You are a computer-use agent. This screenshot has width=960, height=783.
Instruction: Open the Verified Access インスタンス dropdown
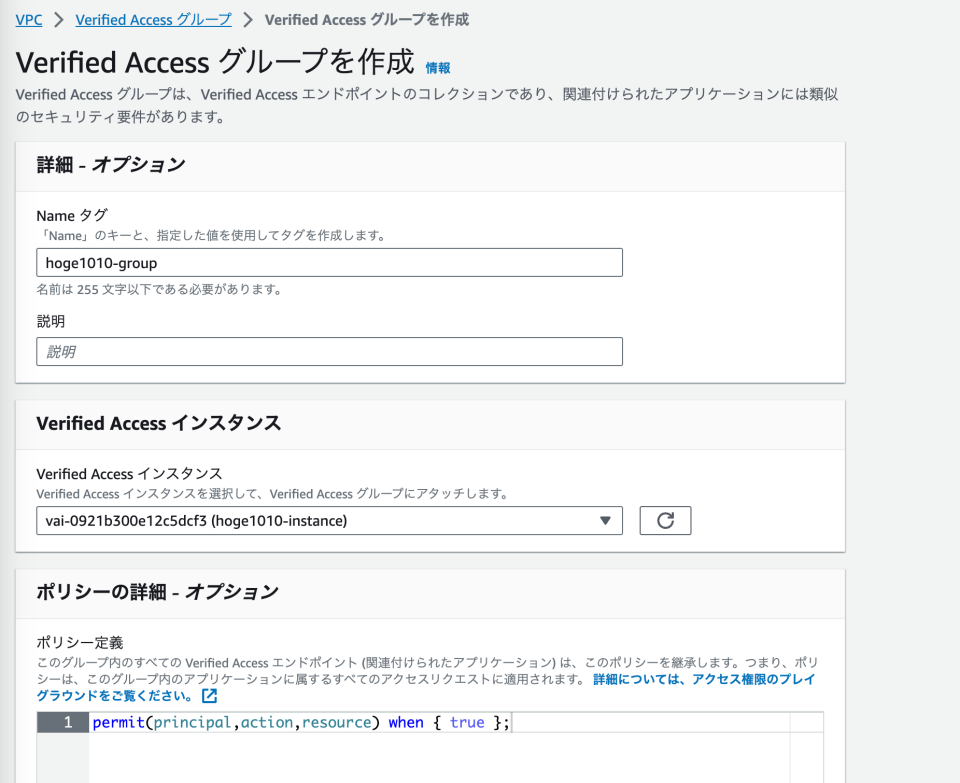point(329,521)
